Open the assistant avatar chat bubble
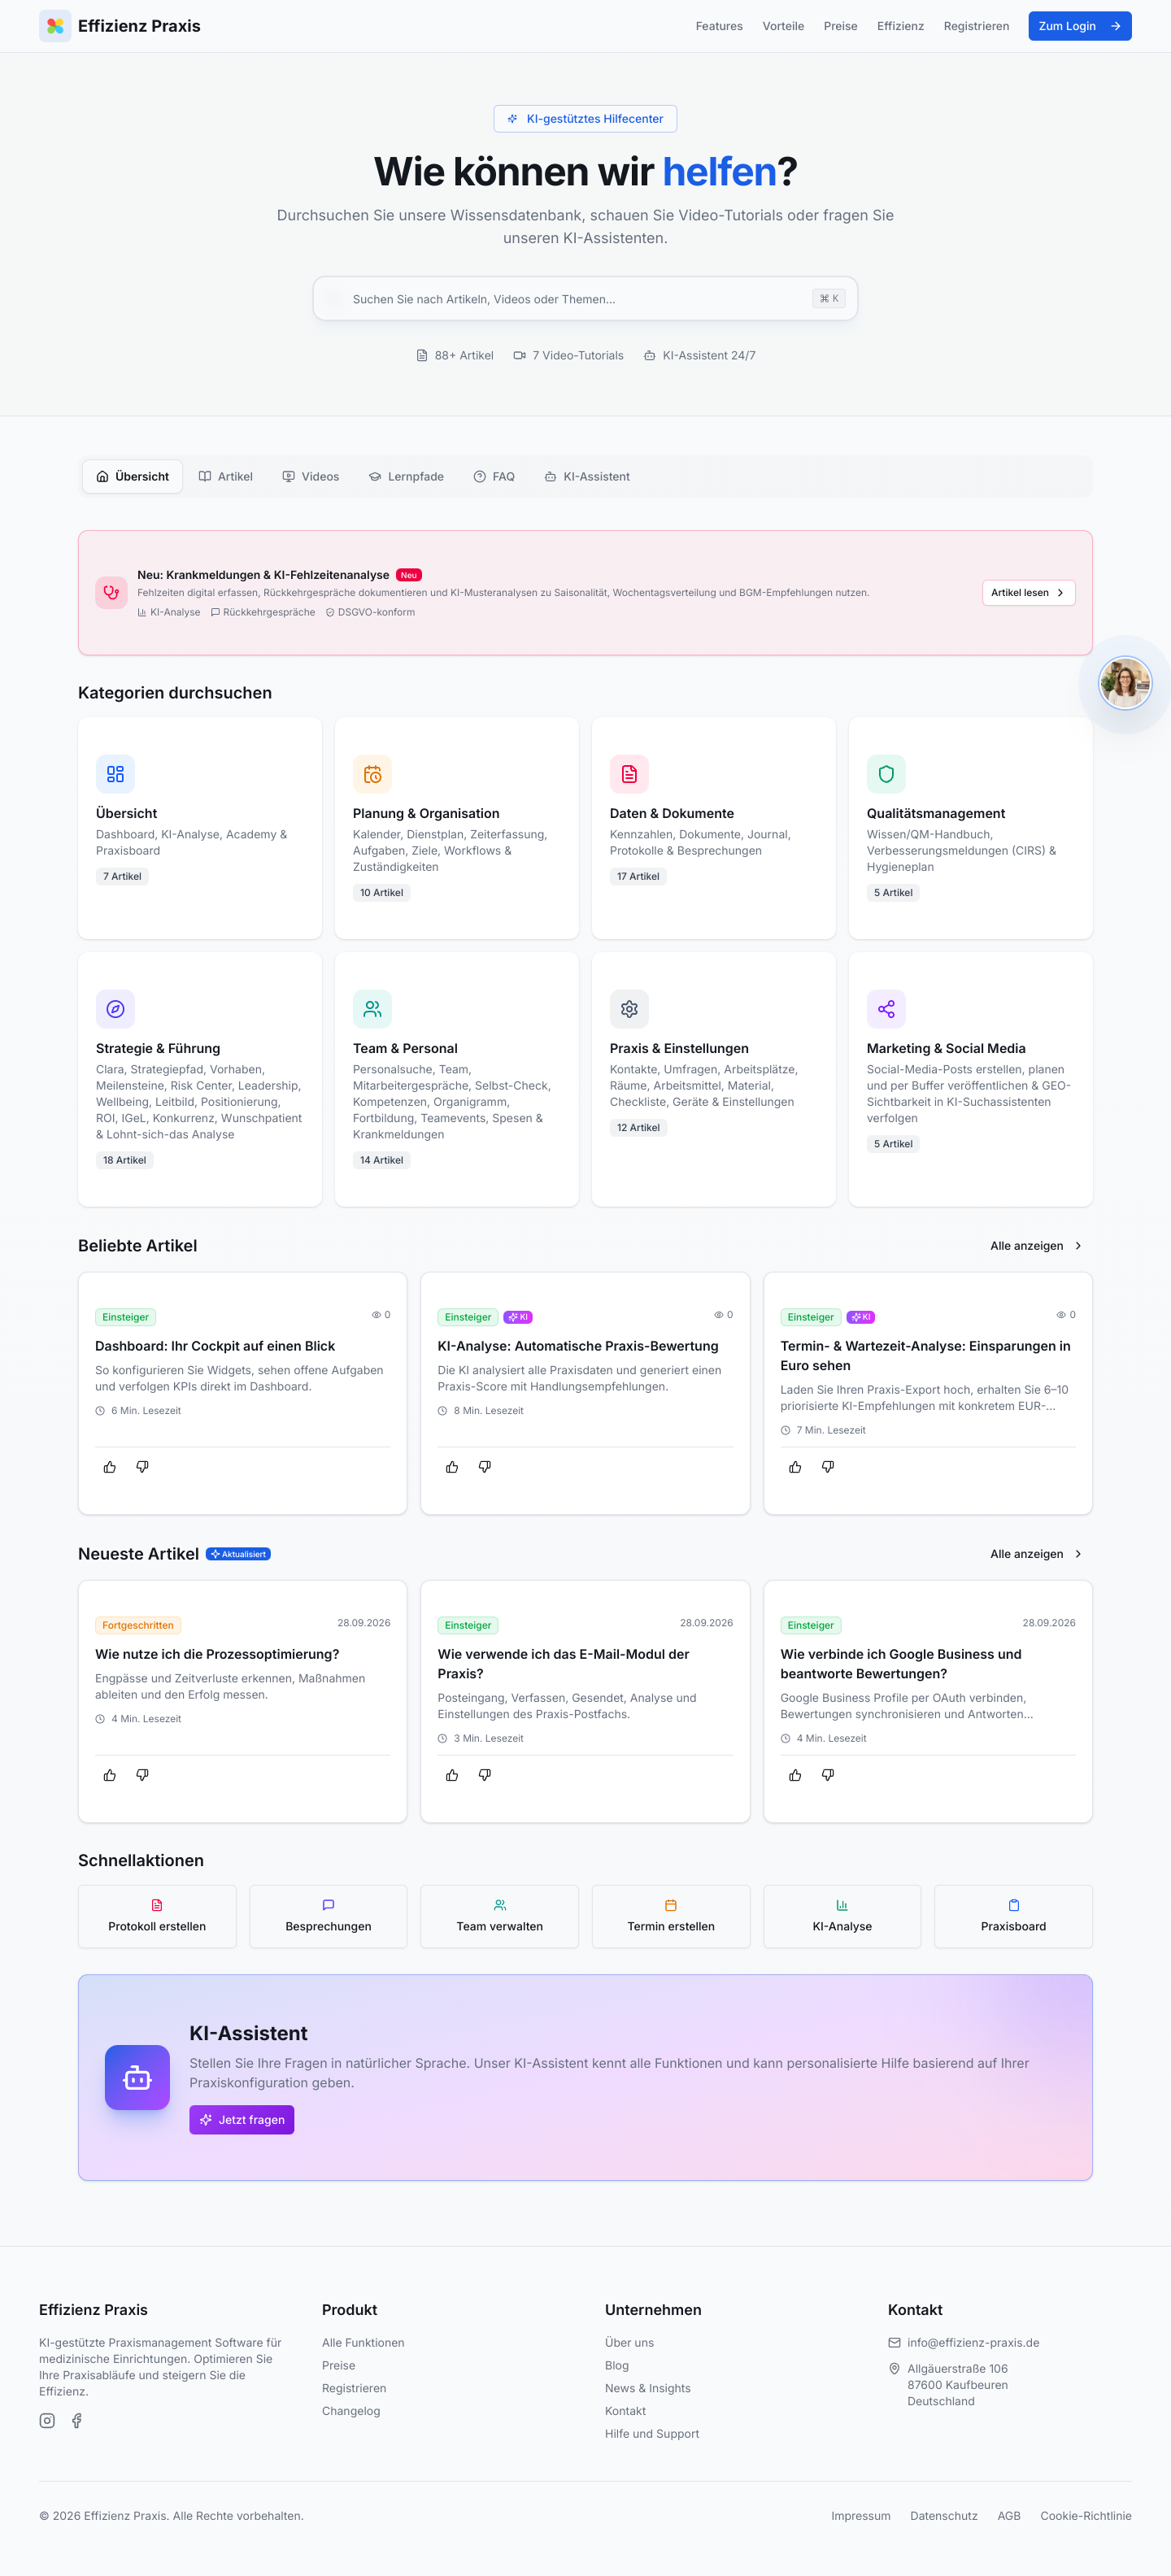 1125,683
